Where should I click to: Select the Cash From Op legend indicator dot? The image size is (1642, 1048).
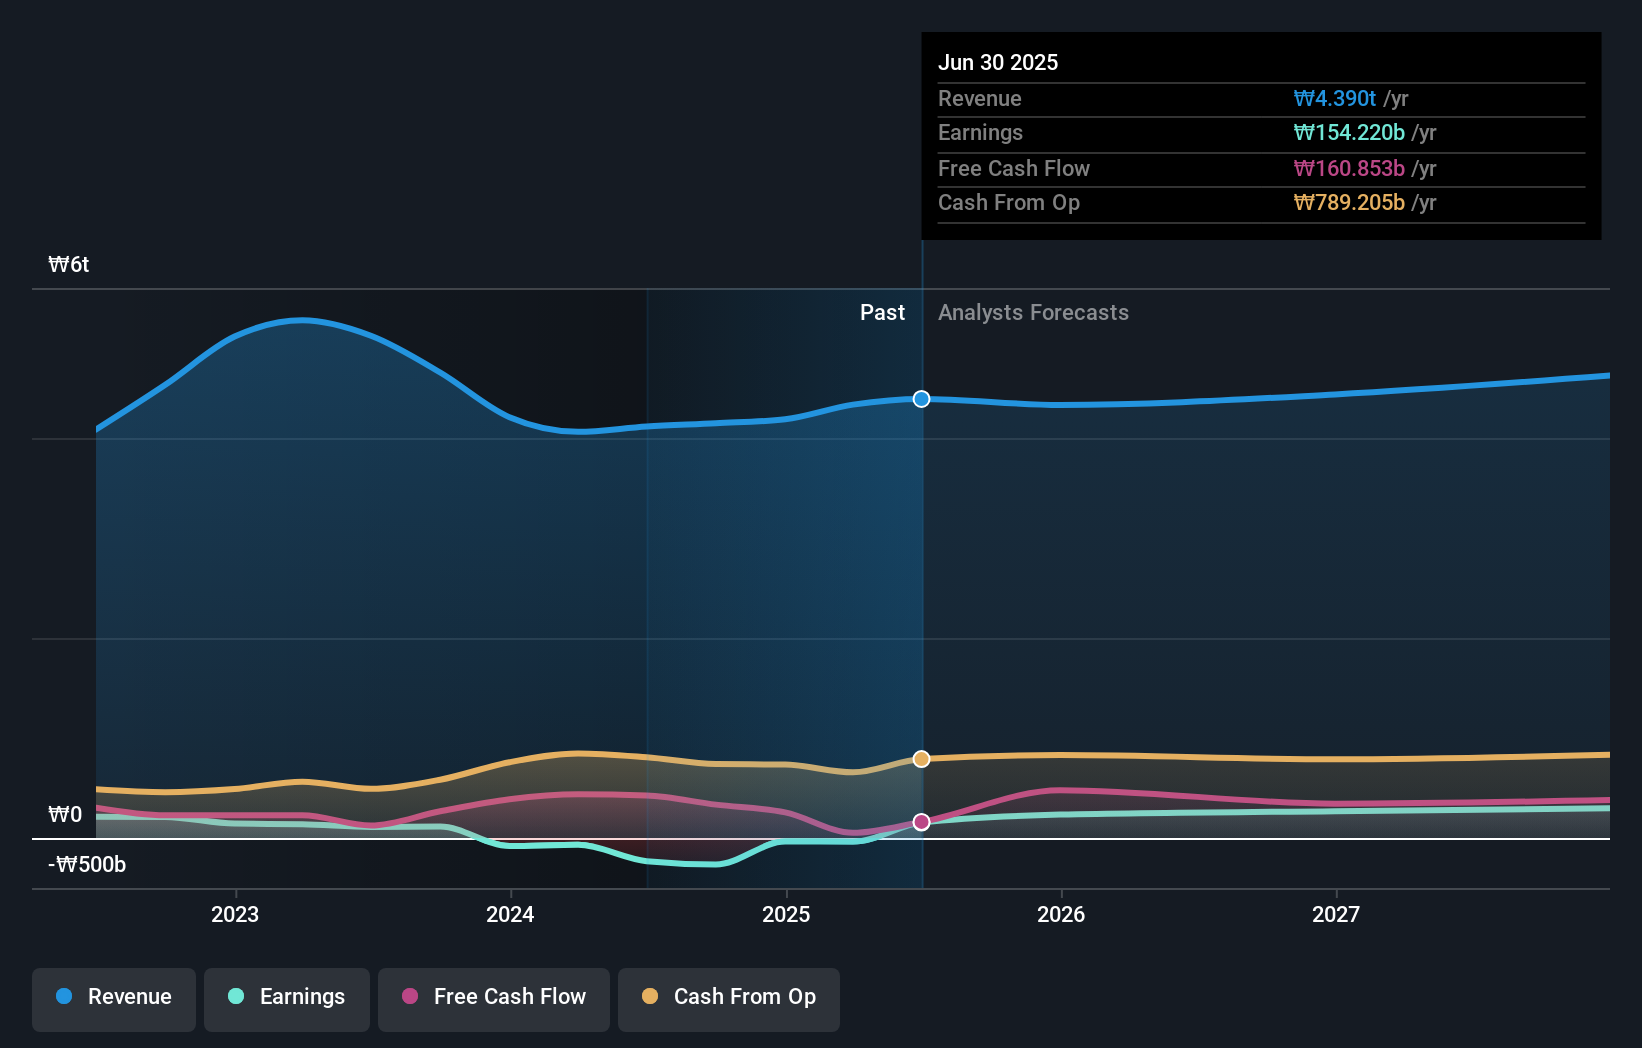[x=651, y=997]
